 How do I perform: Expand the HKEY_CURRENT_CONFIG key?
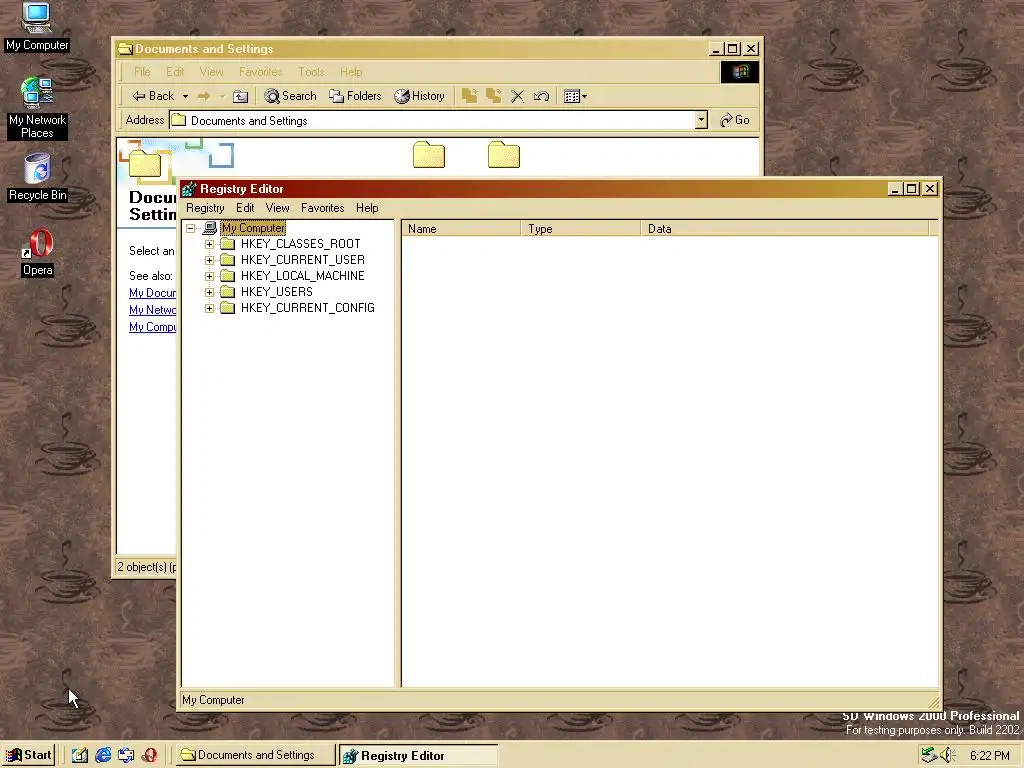point(209,308)
